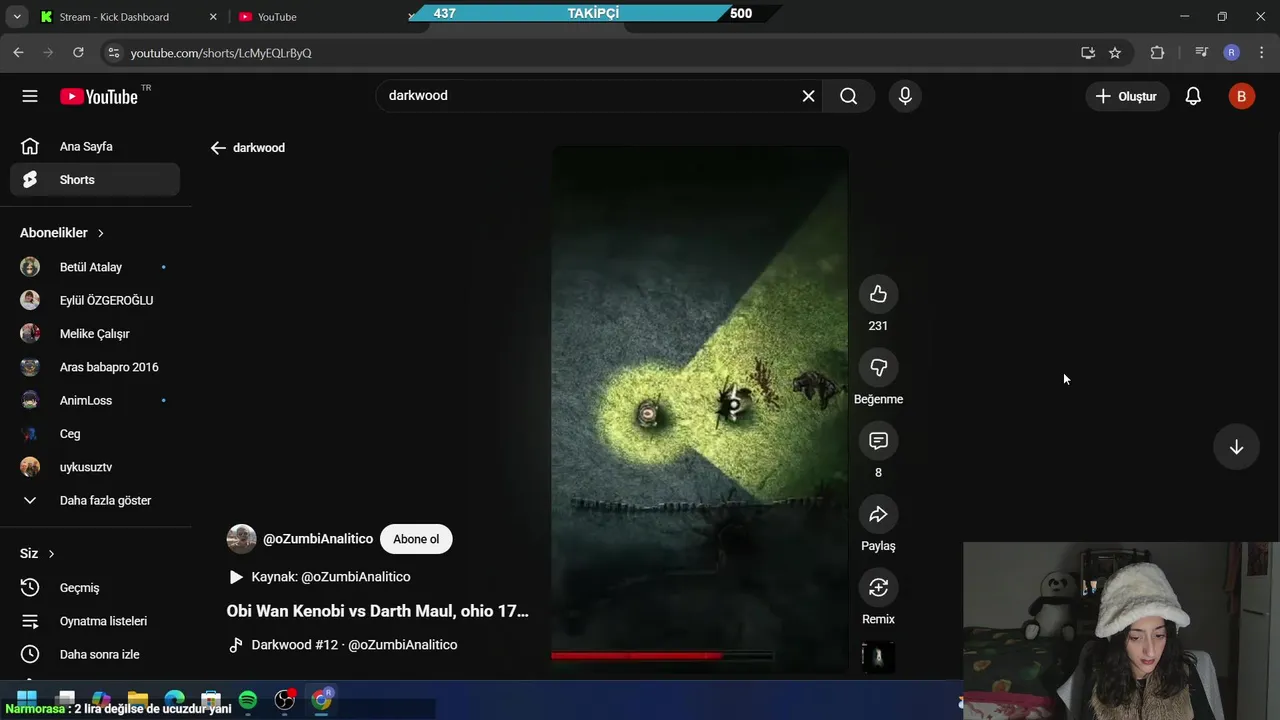The height and width of the screenshot is (720, 1280).
Task: Start voice search with the microphone
Action: (x=905, y=96)
